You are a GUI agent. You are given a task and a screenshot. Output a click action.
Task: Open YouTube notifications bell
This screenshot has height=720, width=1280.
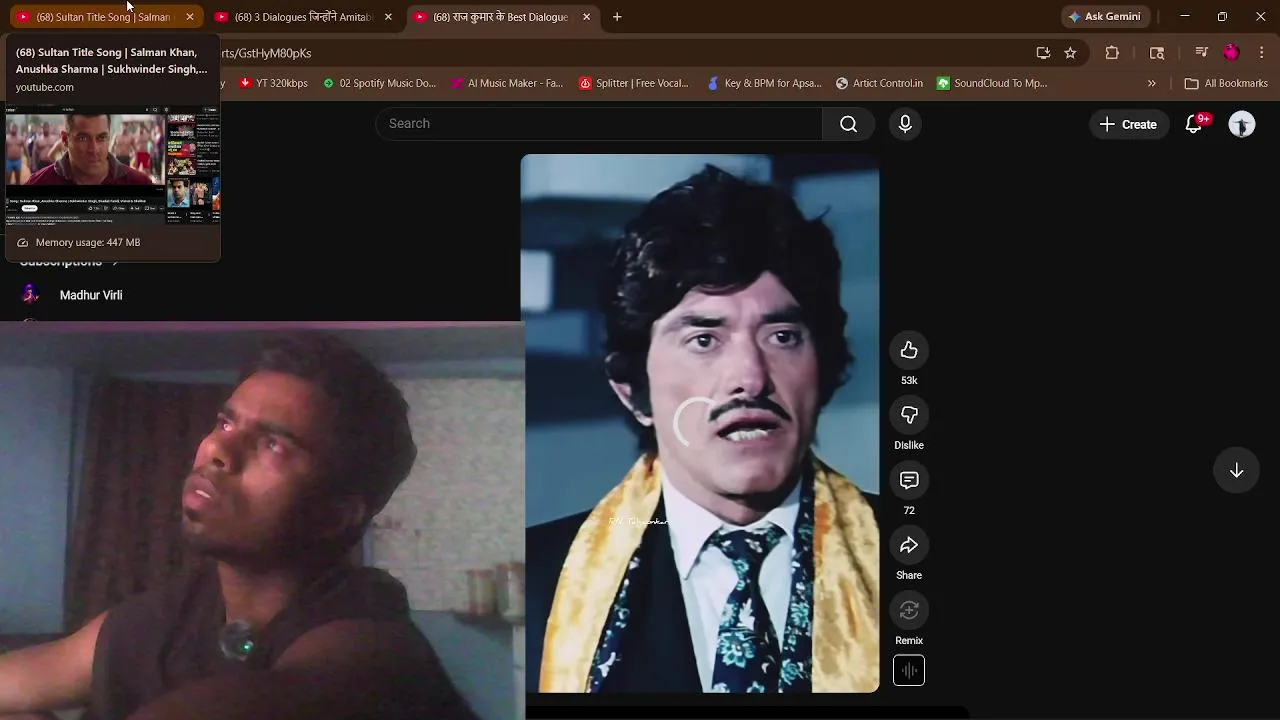(1194, 124)
